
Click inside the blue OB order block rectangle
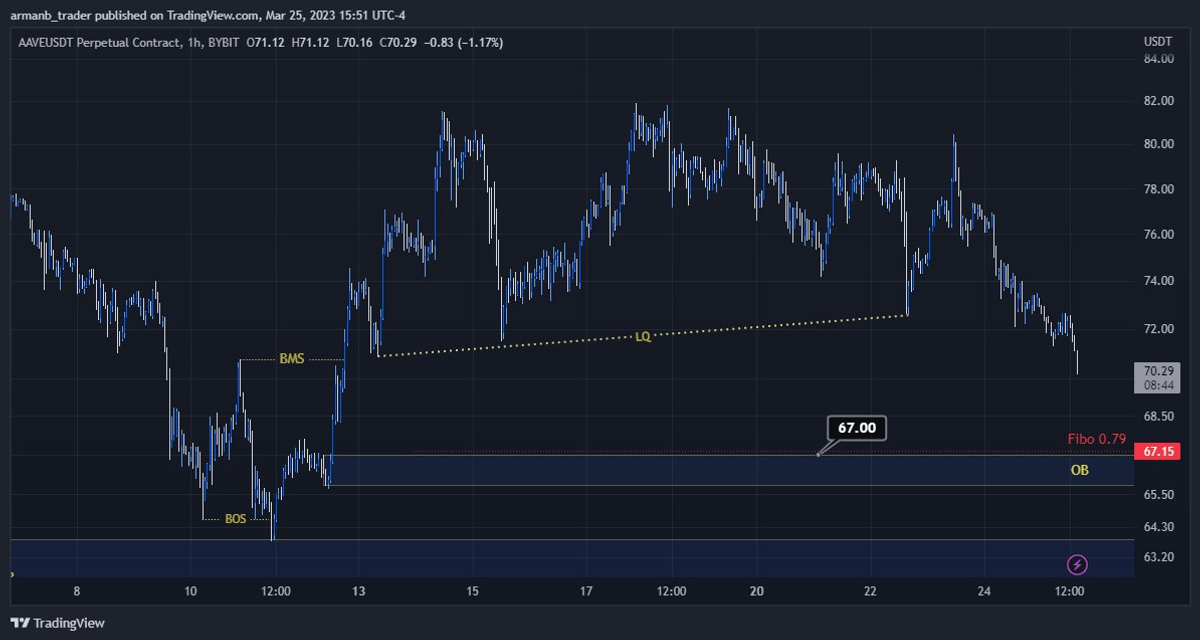point(700,471)
